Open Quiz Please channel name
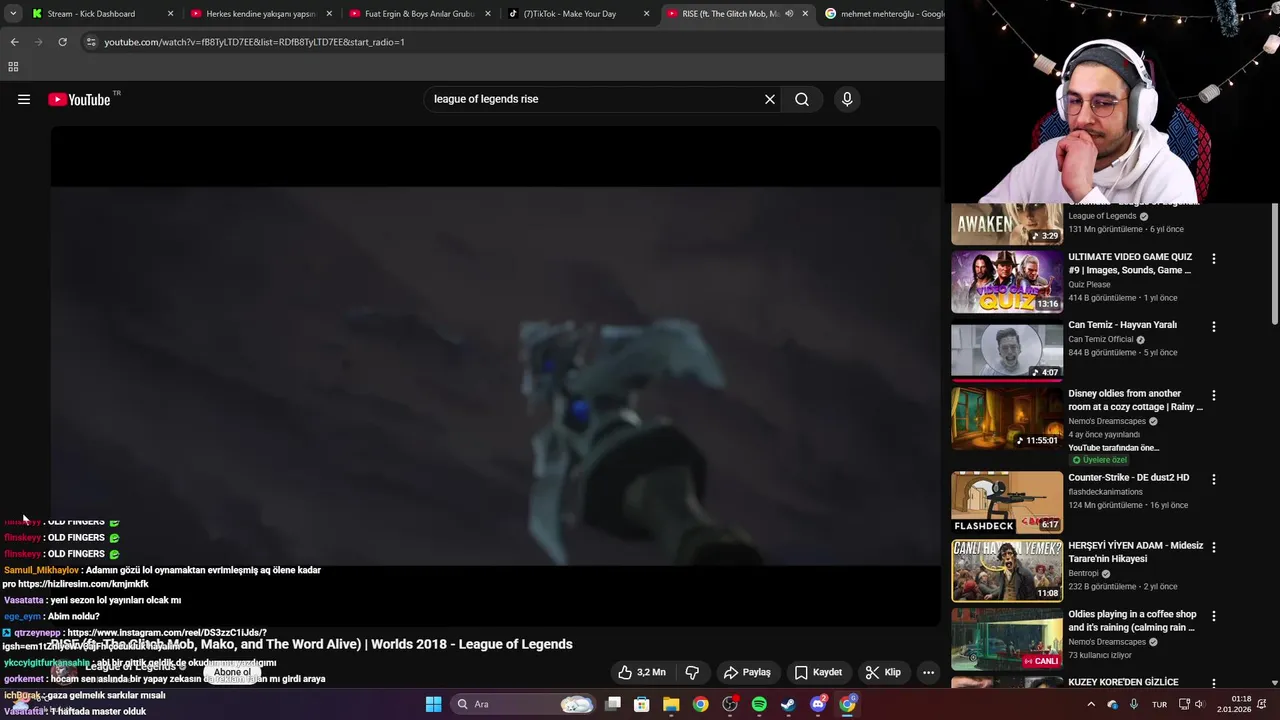Viewport: 1280px width, 720px height. pyautogui.click(x=1089, y=284)
